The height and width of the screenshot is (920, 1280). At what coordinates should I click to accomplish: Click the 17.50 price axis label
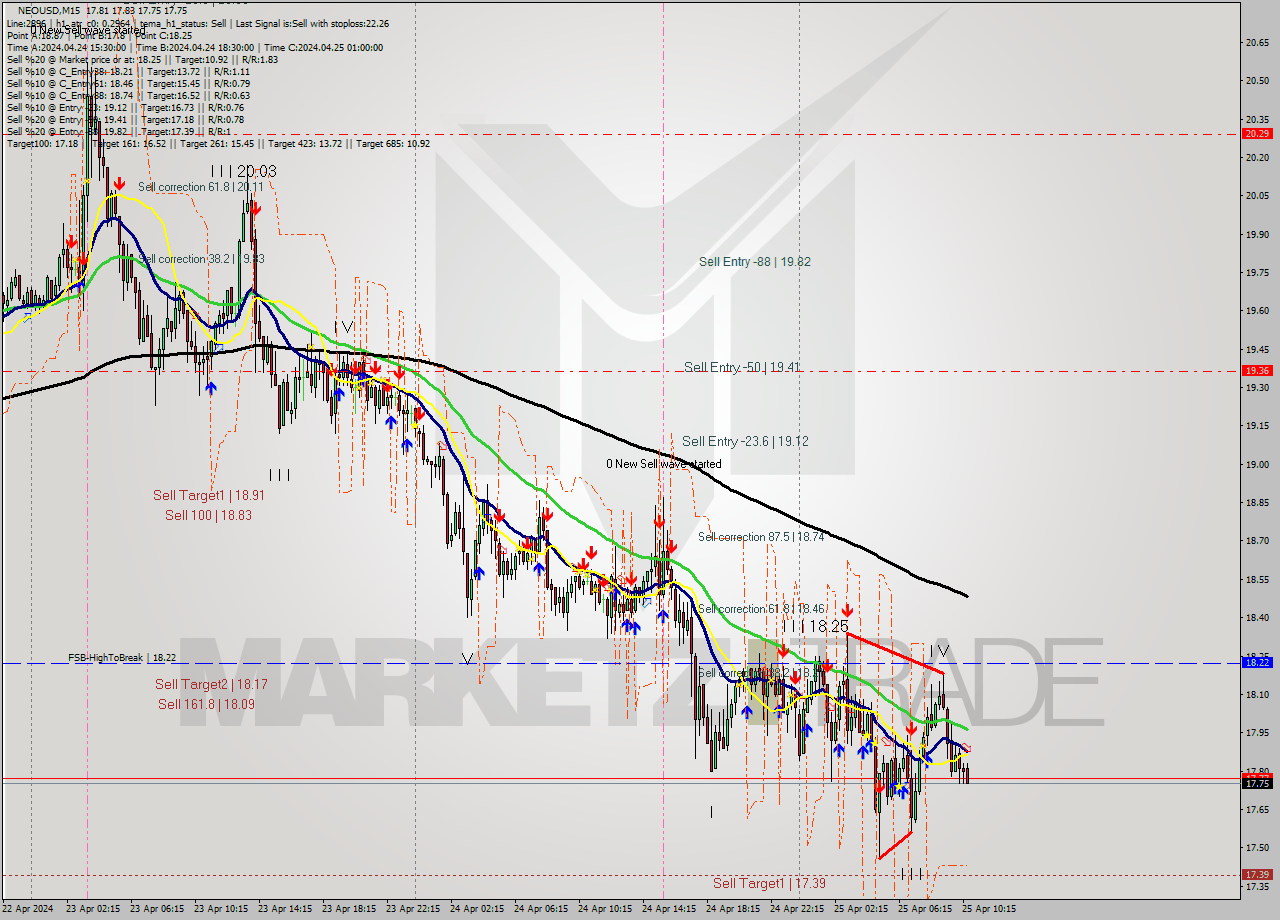click(x=1257, y=848)
